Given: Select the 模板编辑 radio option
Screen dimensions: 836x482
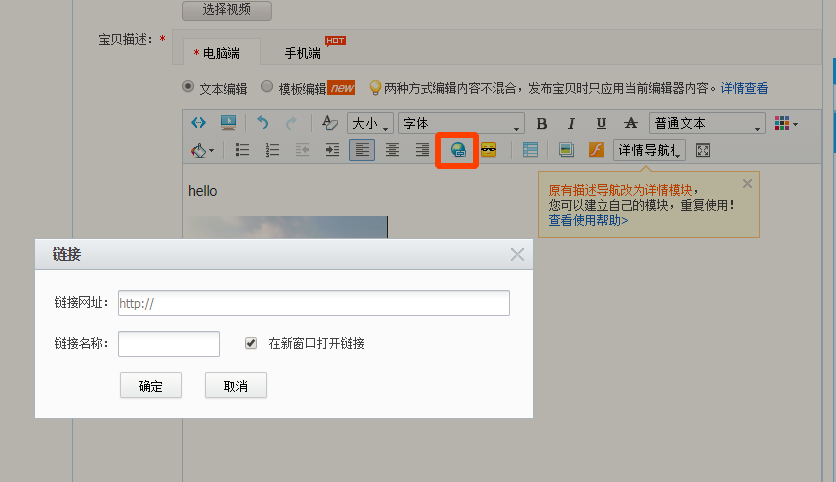Looking at the screenshot, I should (x=267, y=86).
